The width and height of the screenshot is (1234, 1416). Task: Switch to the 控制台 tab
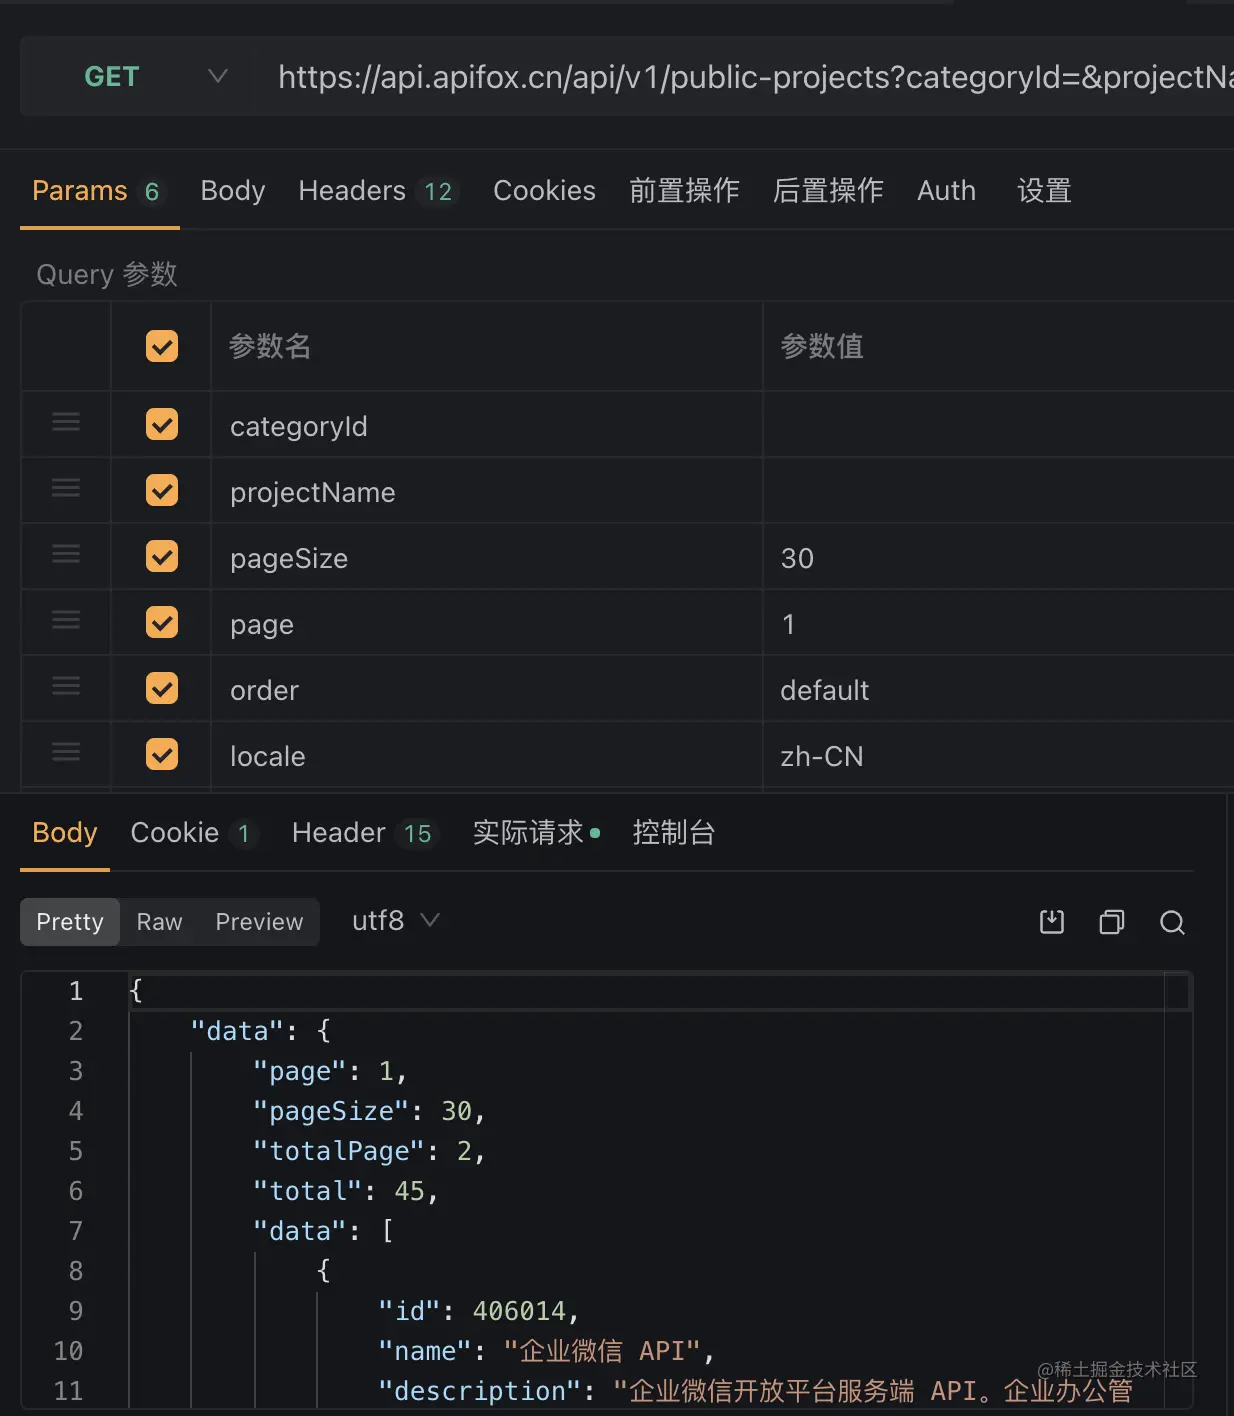click(673, 832)
